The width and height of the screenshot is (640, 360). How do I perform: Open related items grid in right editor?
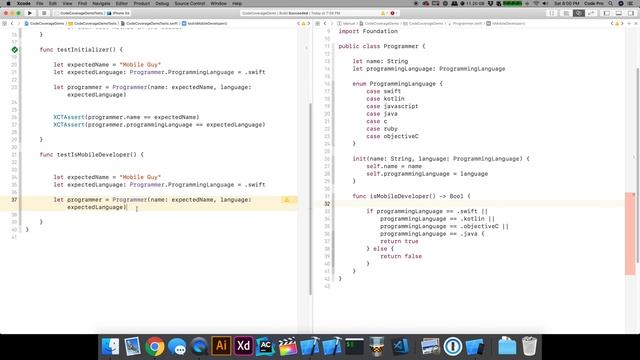click(318, 24)
